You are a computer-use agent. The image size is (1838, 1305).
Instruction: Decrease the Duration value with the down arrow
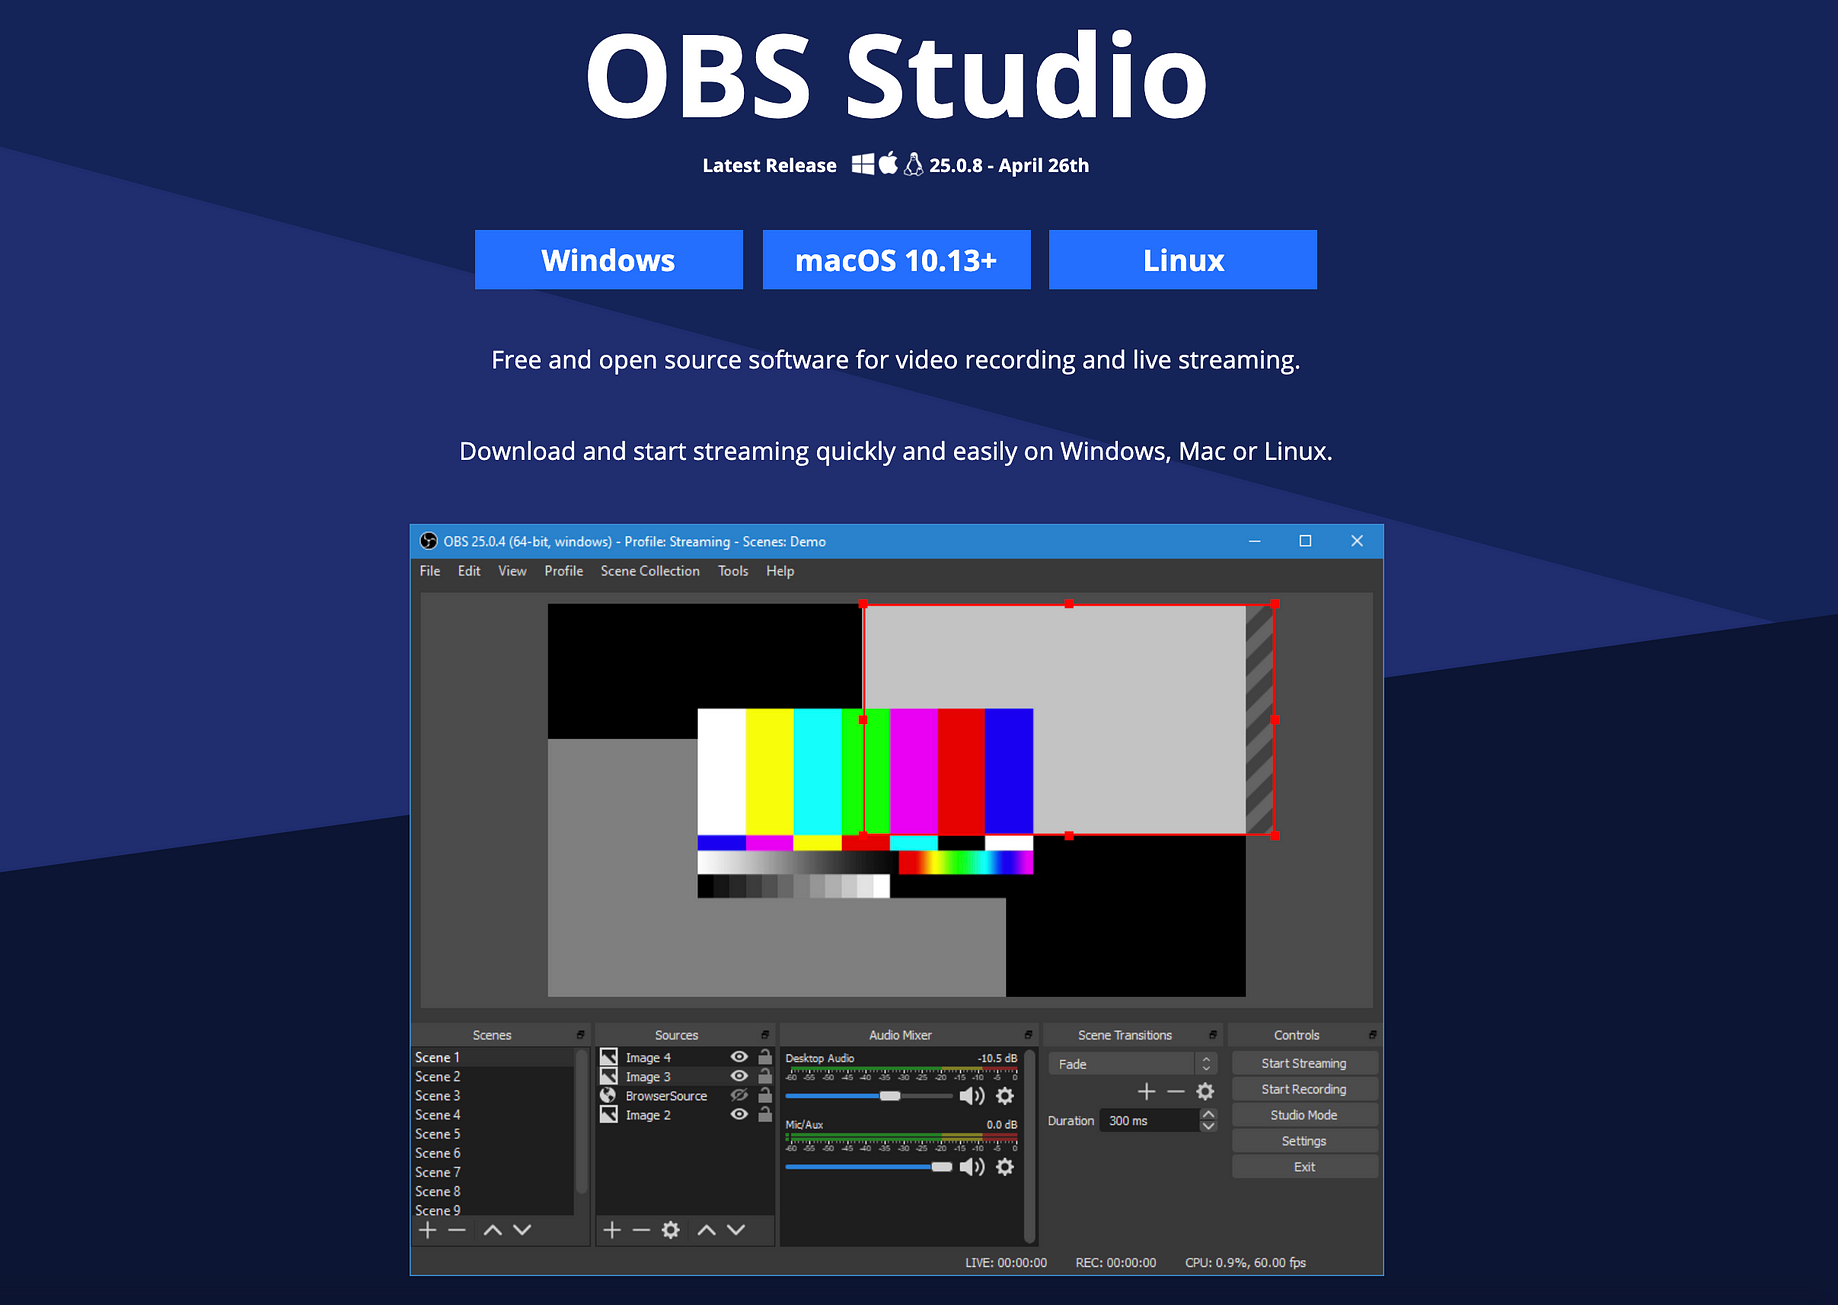(x=1208, y=1127)
